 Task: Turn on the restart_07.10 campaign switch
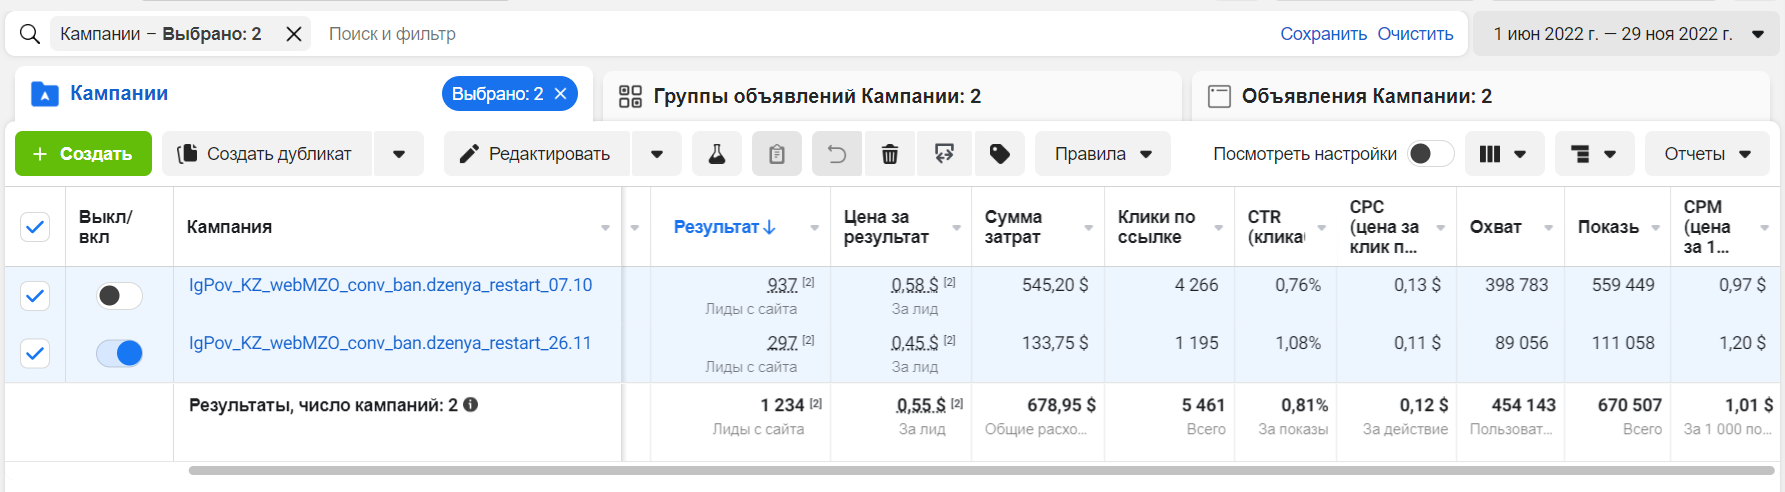(119, 295)
